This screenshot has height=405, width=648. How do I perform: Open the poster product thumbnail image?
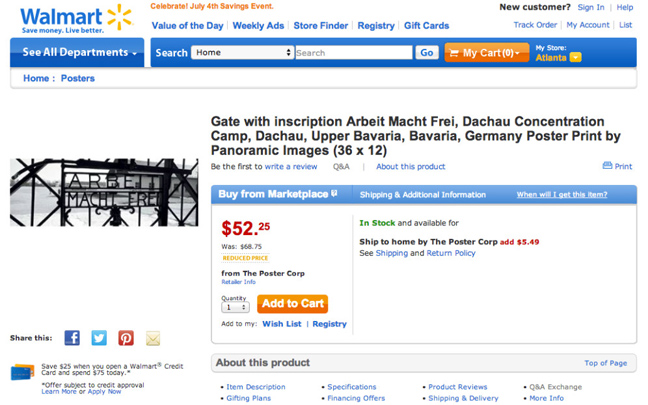(104, 192)
